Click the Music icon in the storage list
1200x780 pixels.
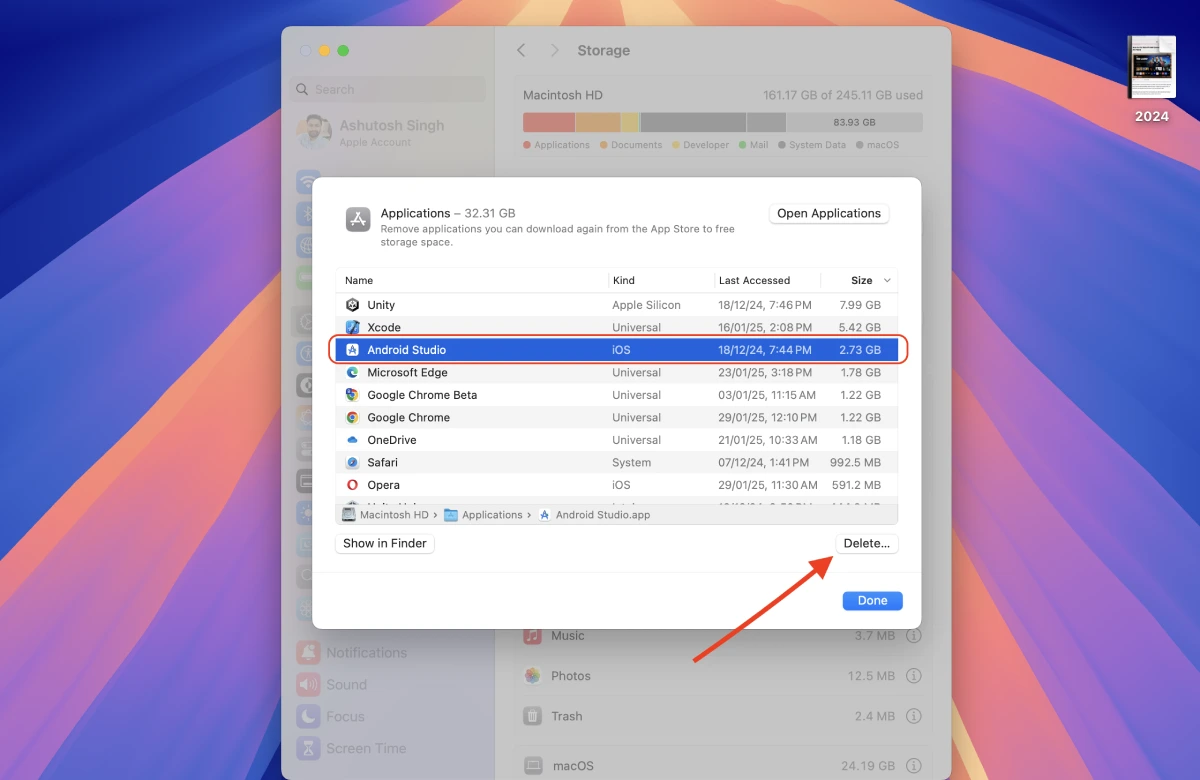tap(533, 636)
